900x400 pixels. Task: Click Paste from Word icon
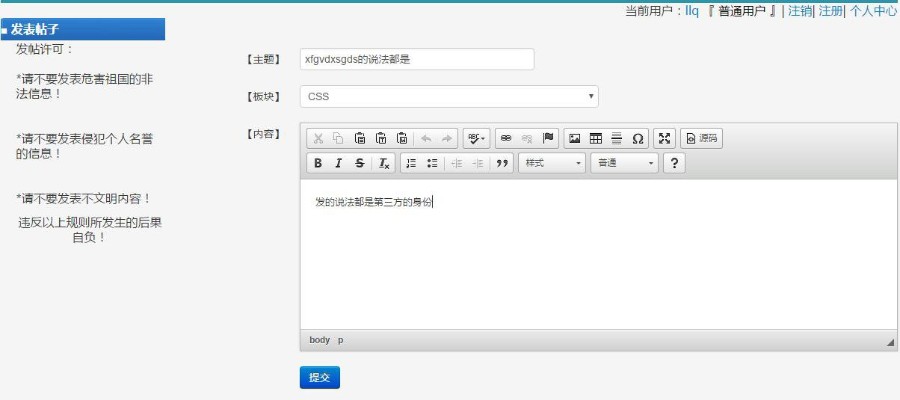click(402, 138)
